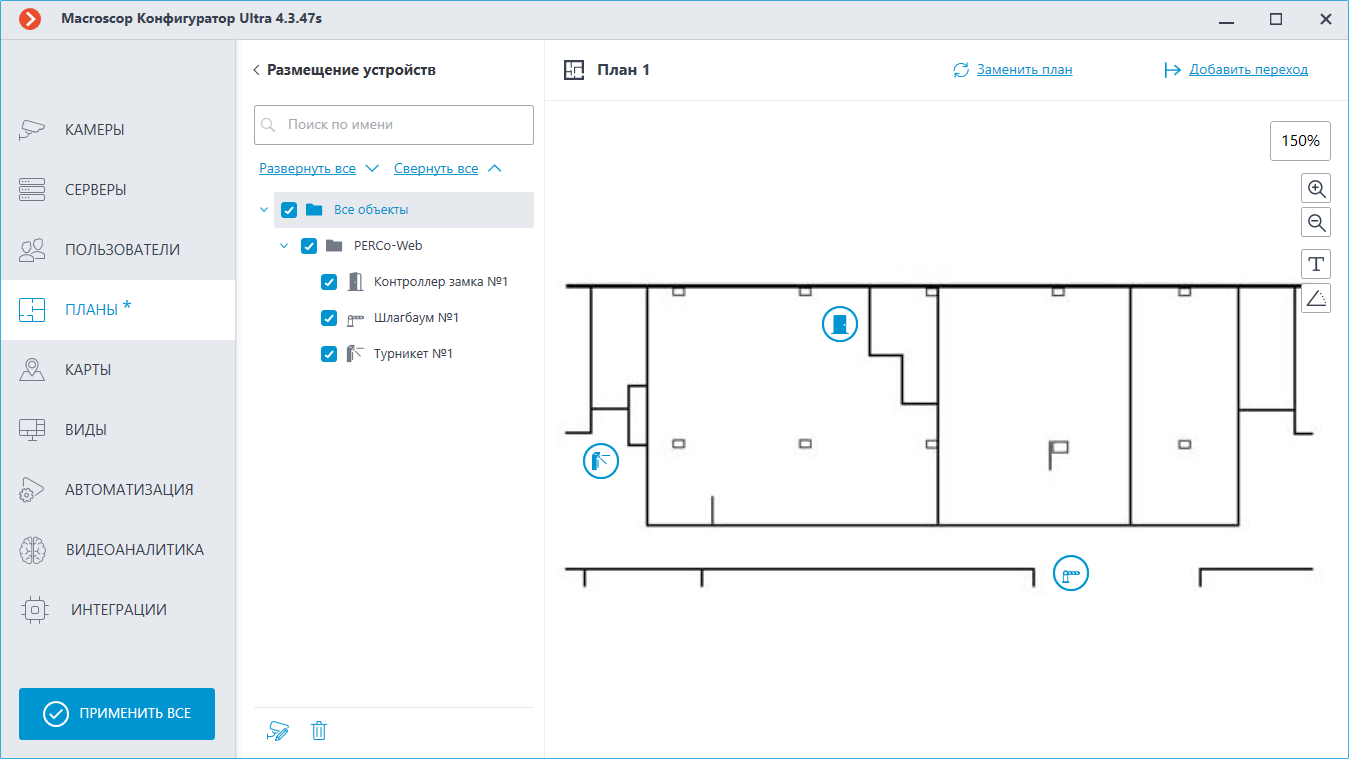Open the Plans section icon
Screen dimensions: 1349x759
[32, 309]
